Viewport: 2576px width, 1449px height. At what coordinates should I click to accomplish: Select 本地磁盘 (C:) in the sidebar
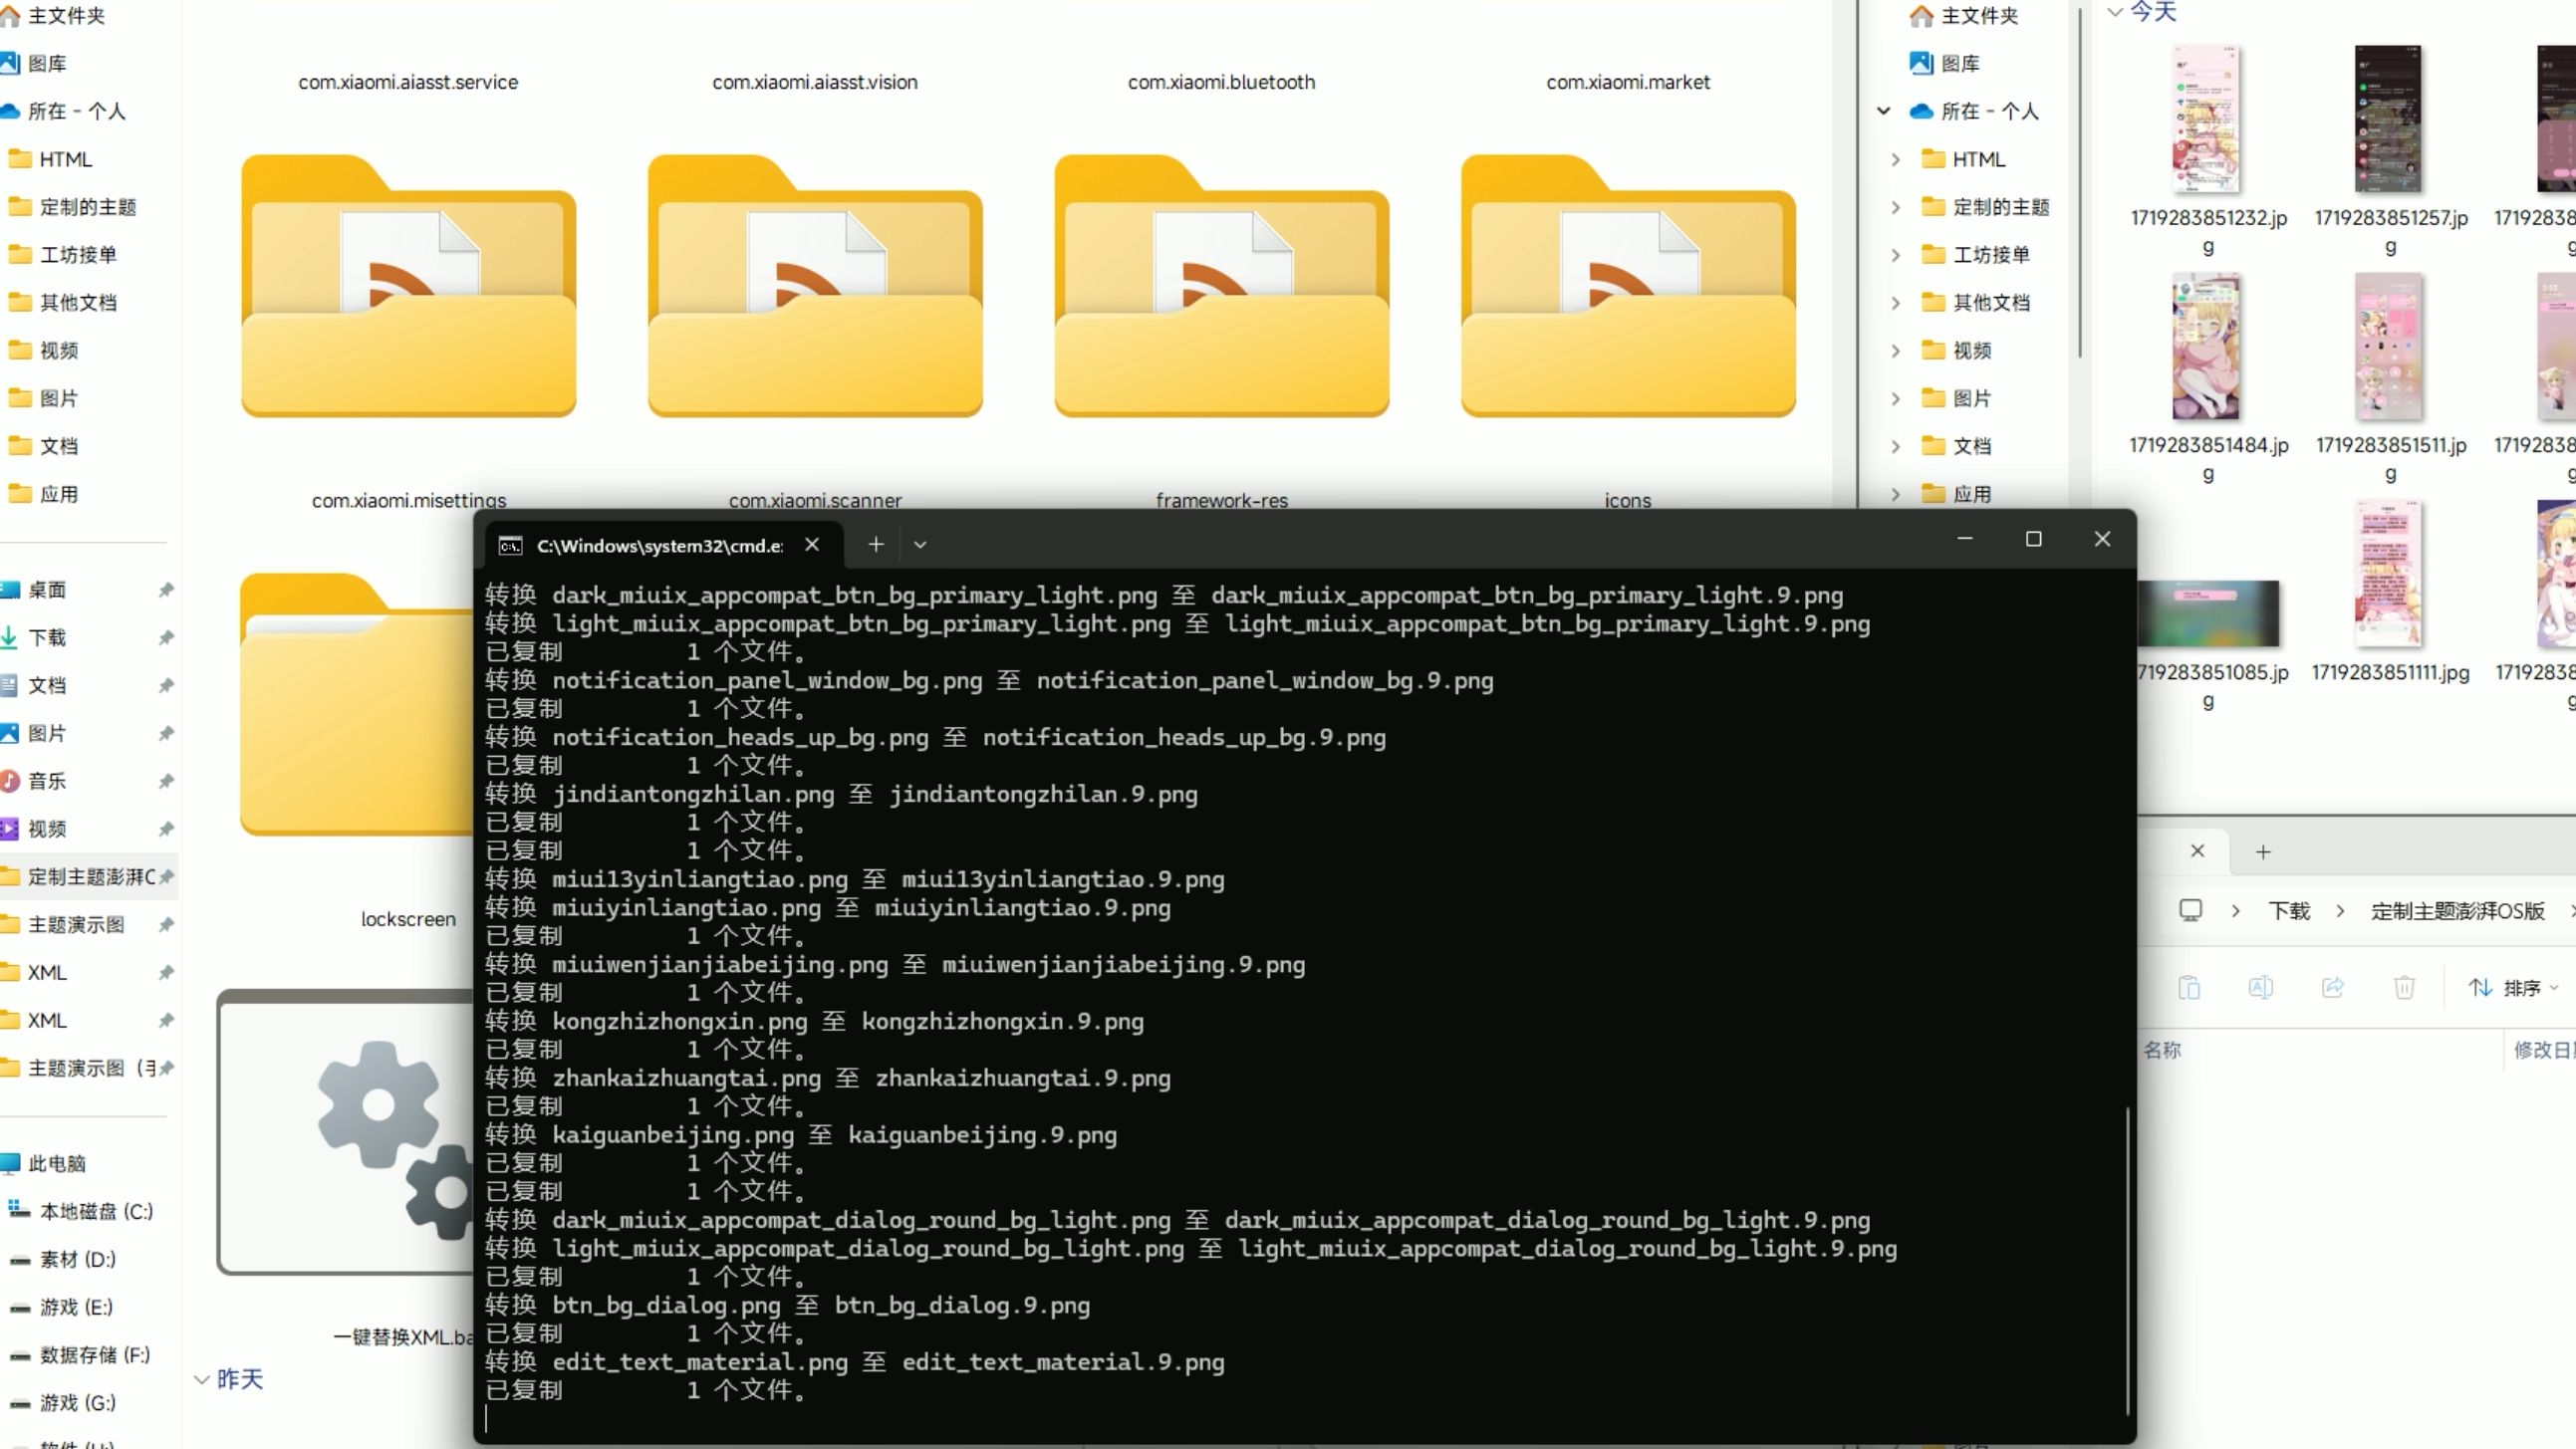95,1211
